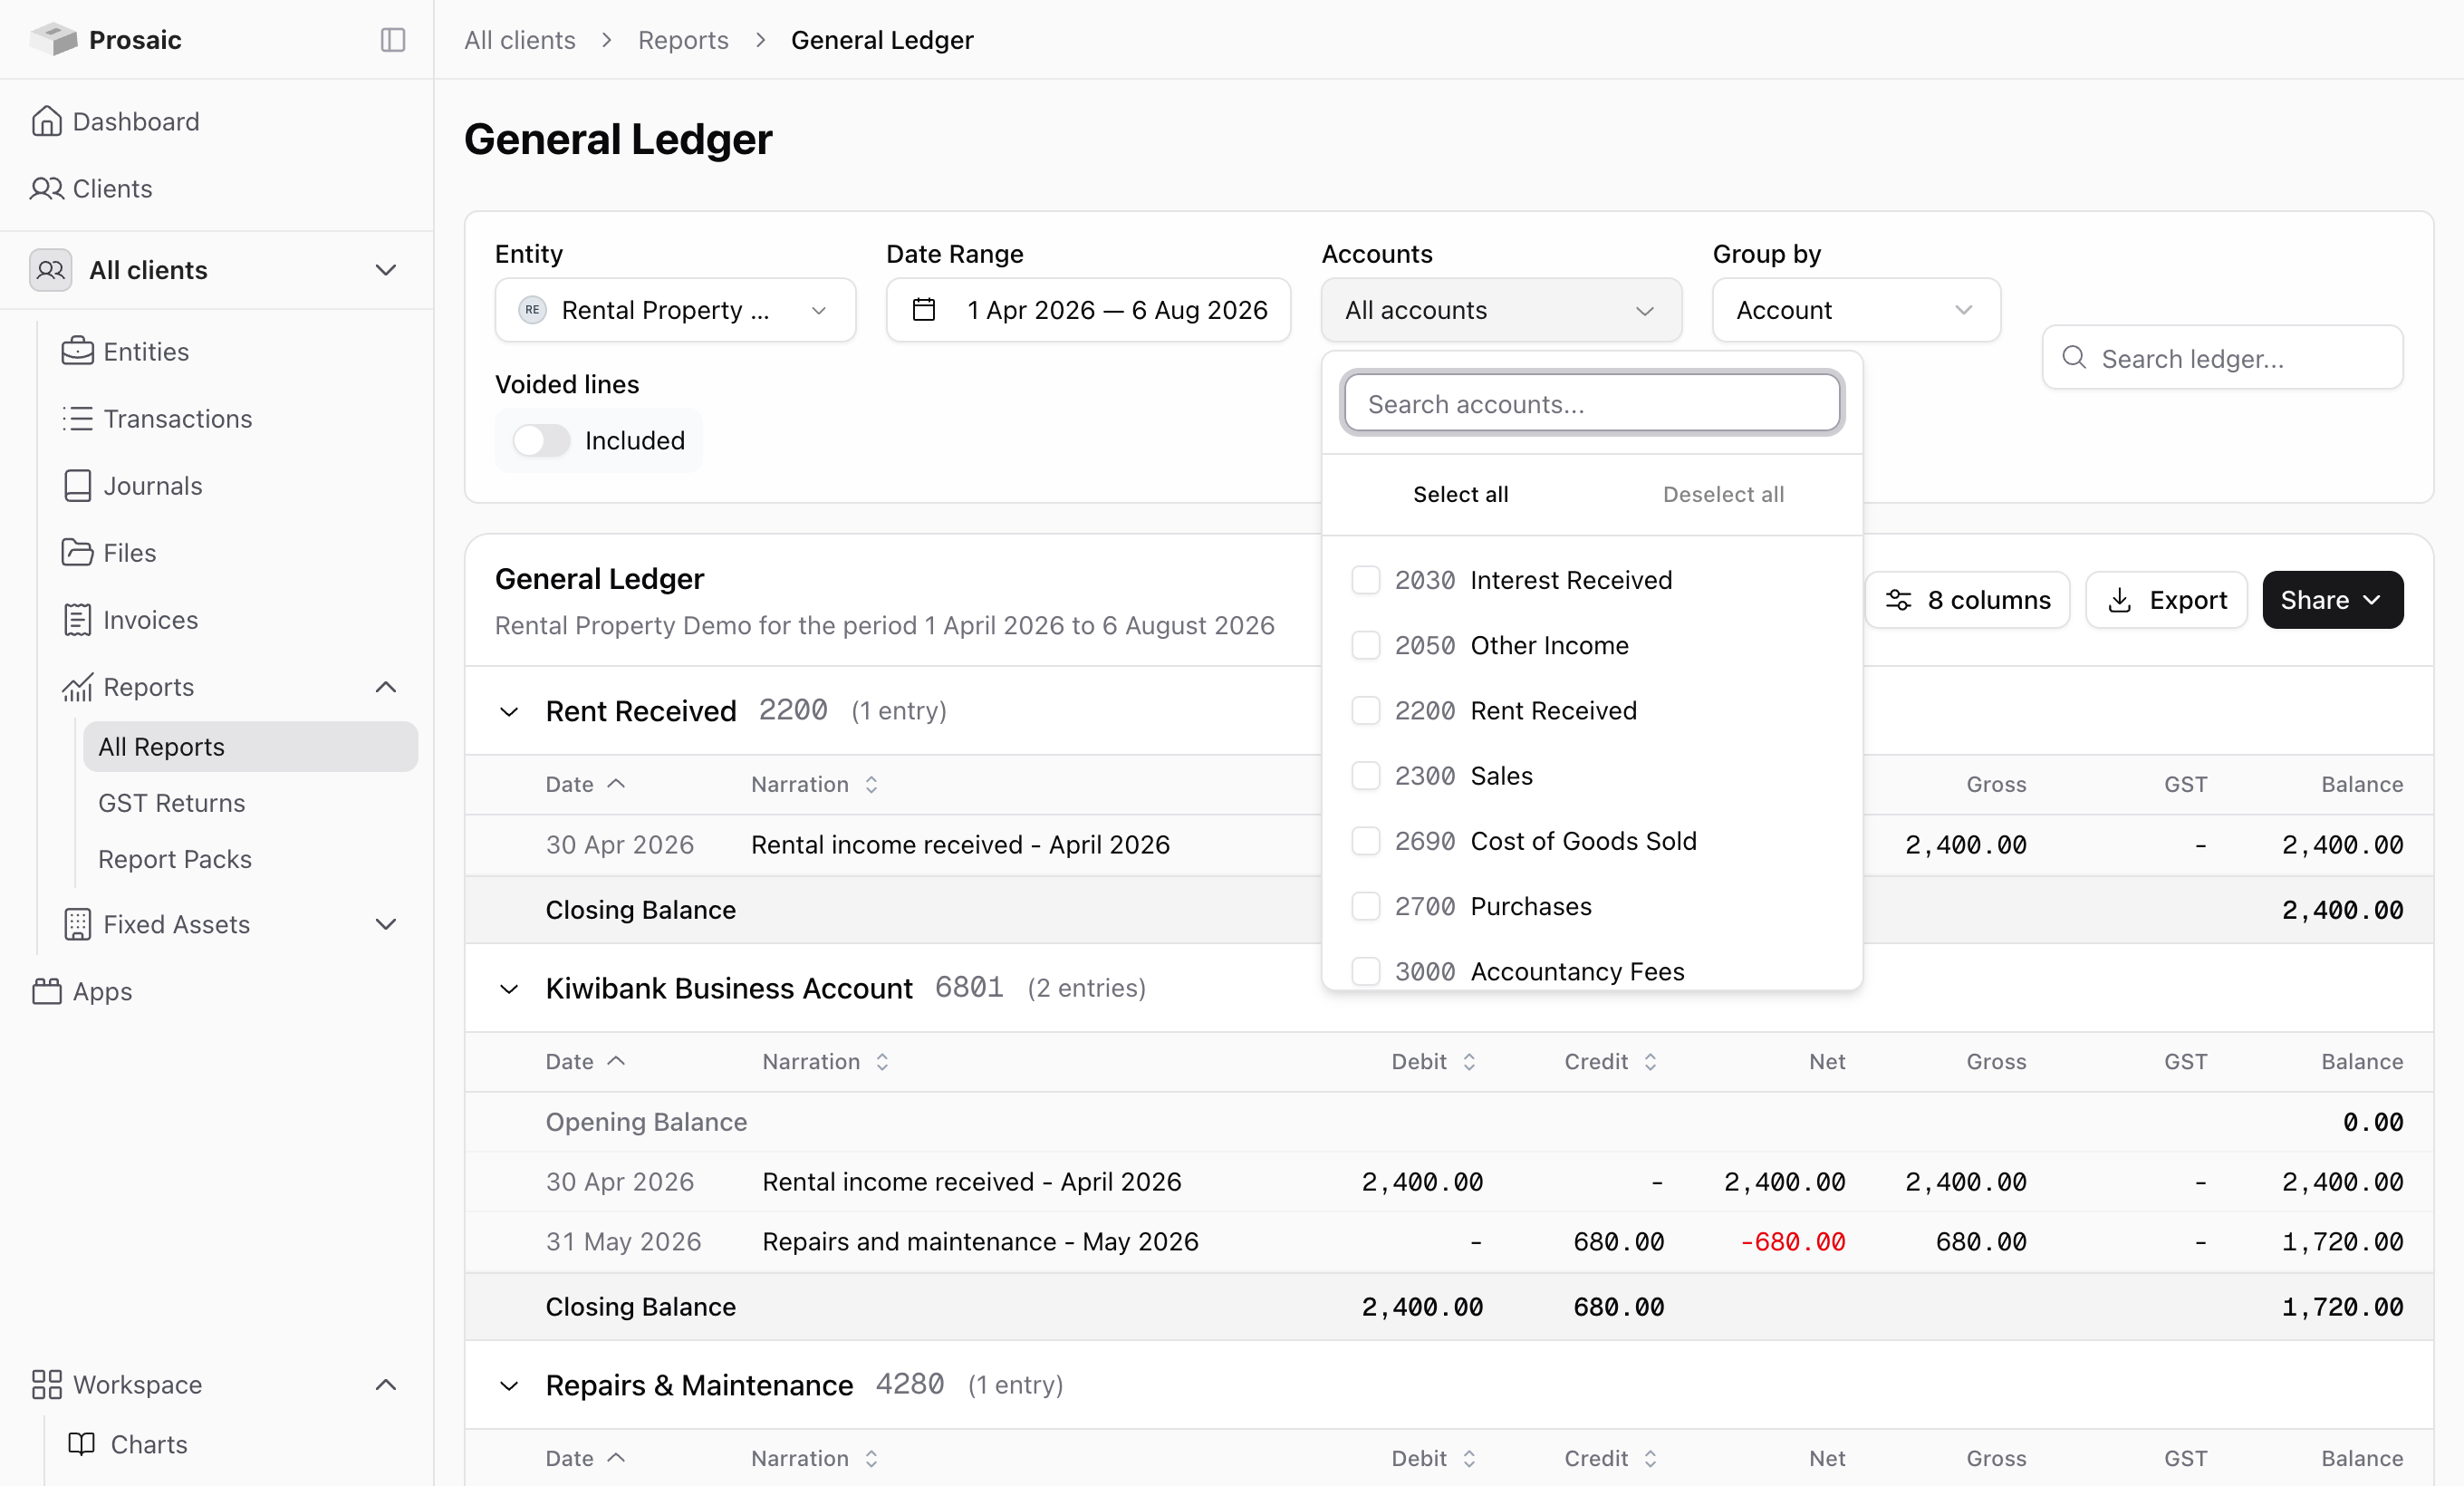The image size is (2464, 1486).
Task: Open Dashboard from the home icon
Action: [46, 121]
